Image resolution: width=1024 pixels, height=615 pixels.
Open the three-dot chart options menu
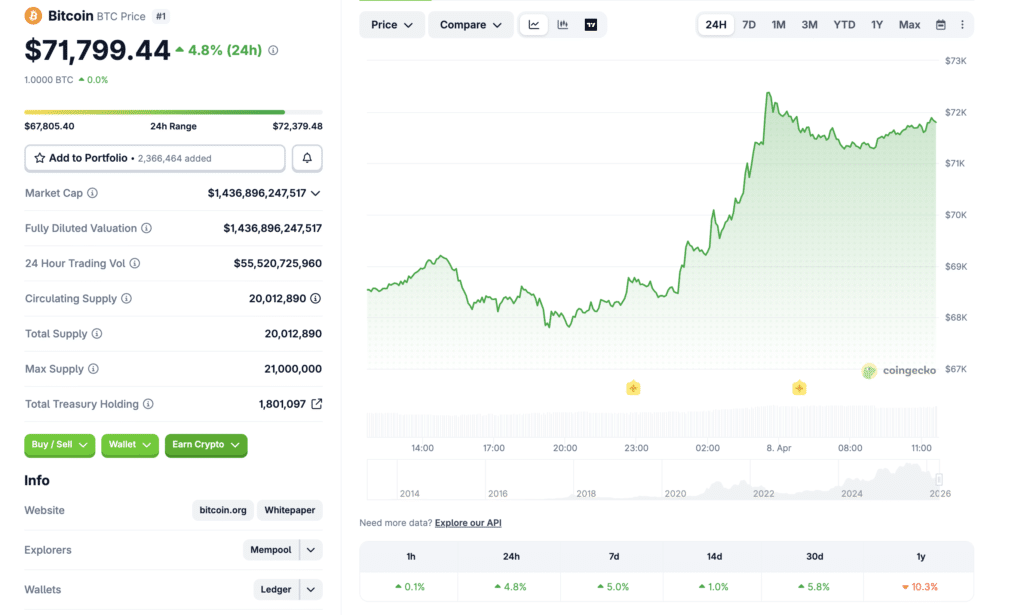962,24
